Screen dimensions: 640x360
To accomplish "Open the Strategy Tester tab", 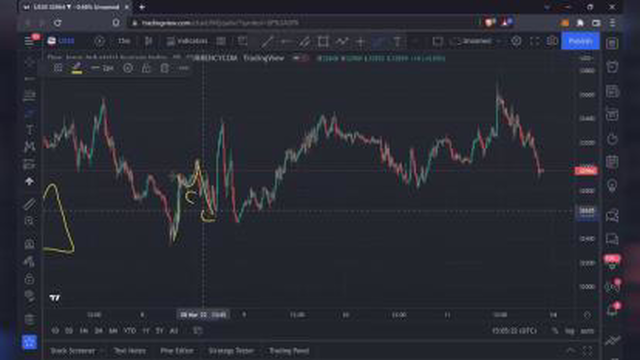I will point(231,351).
